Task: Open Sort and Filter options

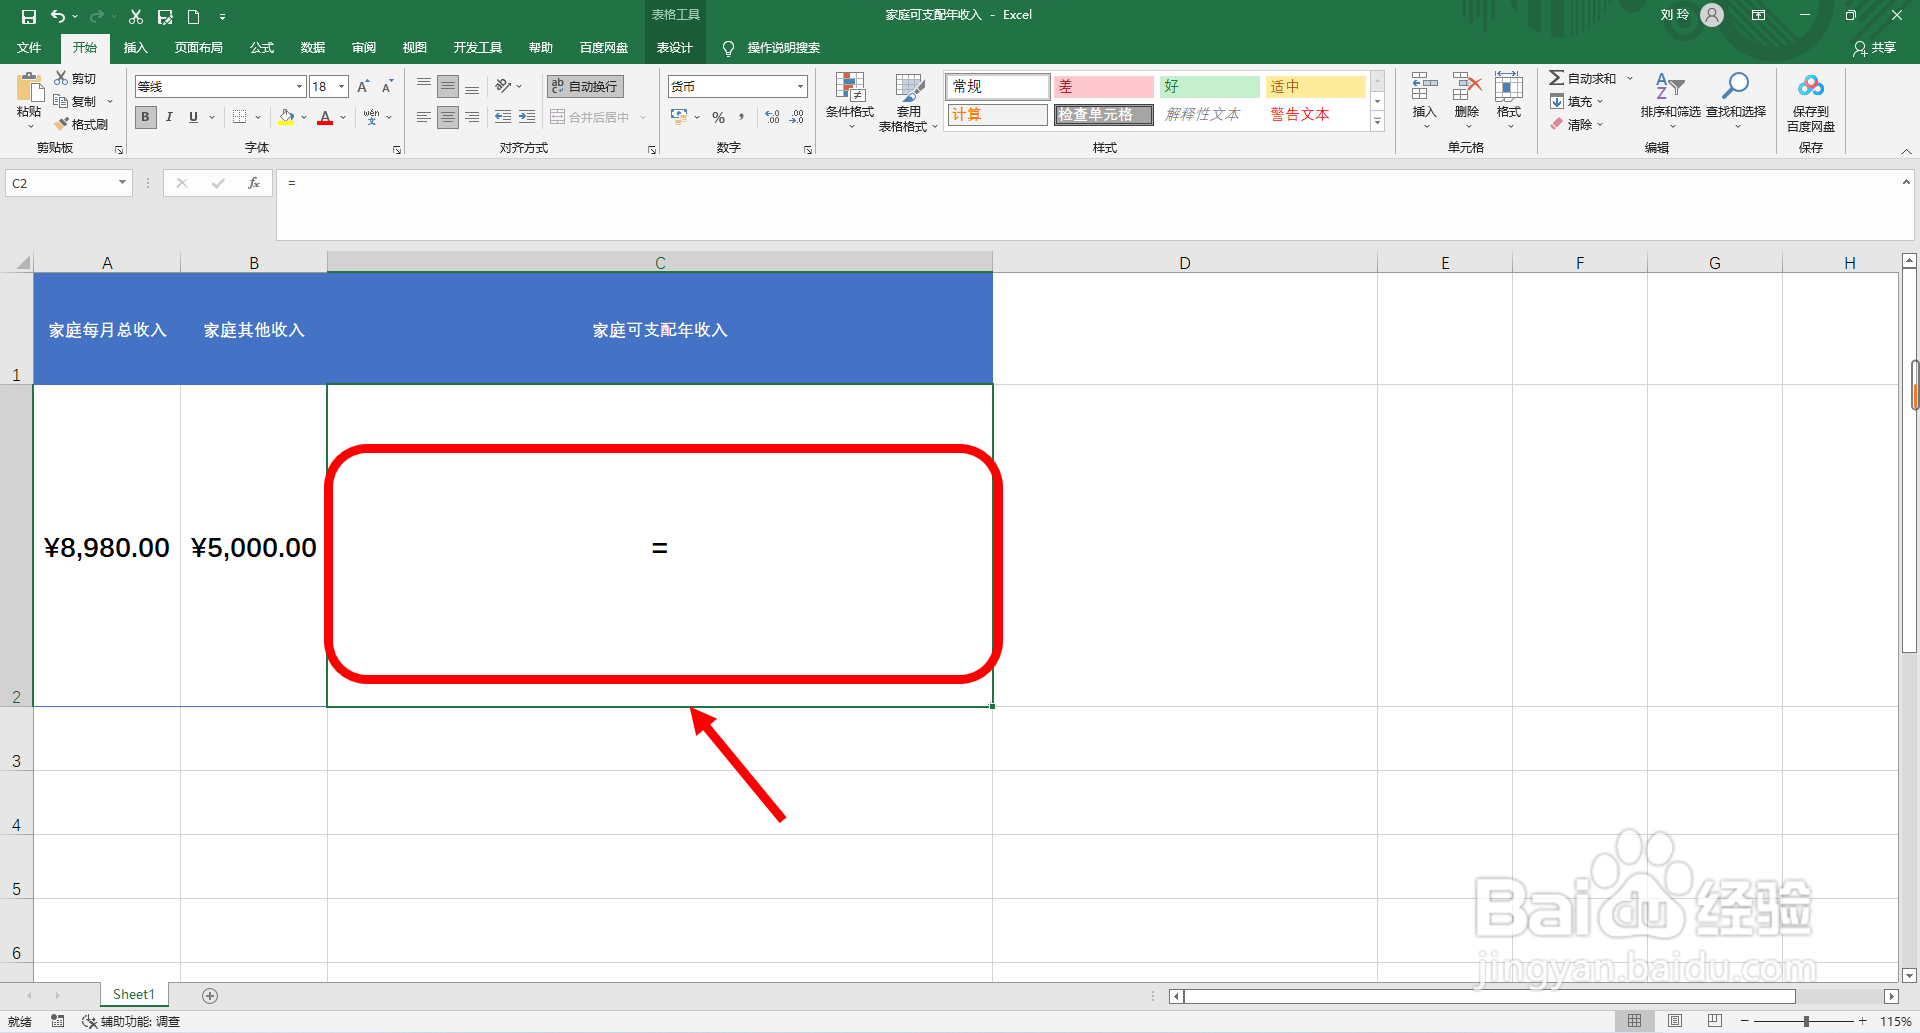Action: 1670,99
